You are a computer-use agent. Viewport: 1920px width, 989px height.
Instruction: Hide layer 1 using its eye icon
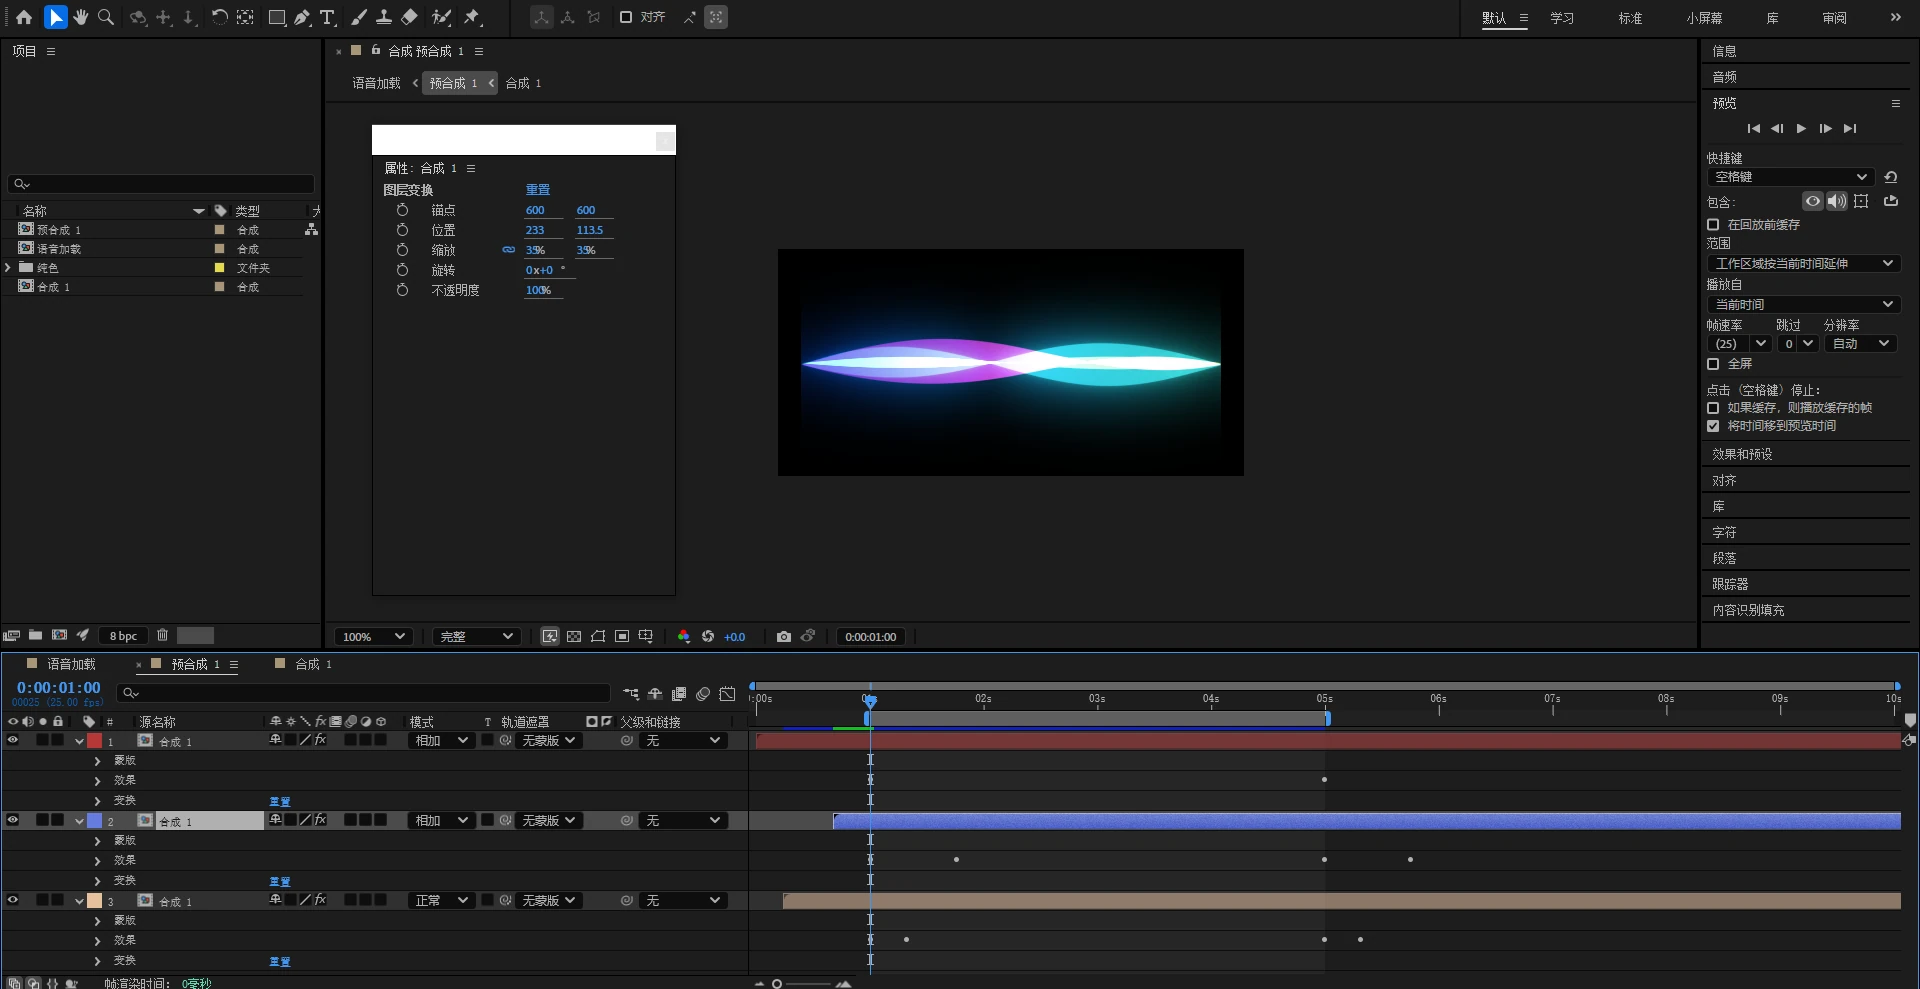pyautogui.click(x=13, y=740)
